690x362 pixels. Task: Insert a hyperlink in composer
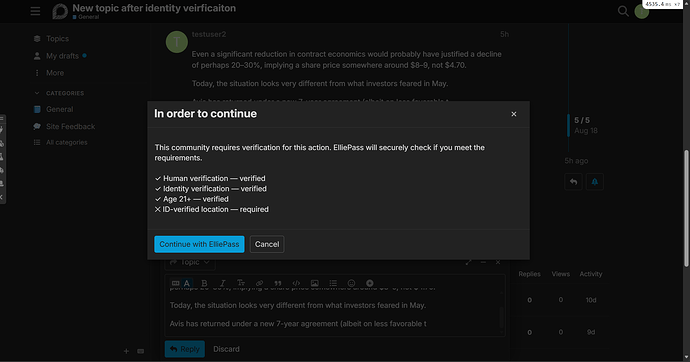pyautogui.click(x=259, y=283)
